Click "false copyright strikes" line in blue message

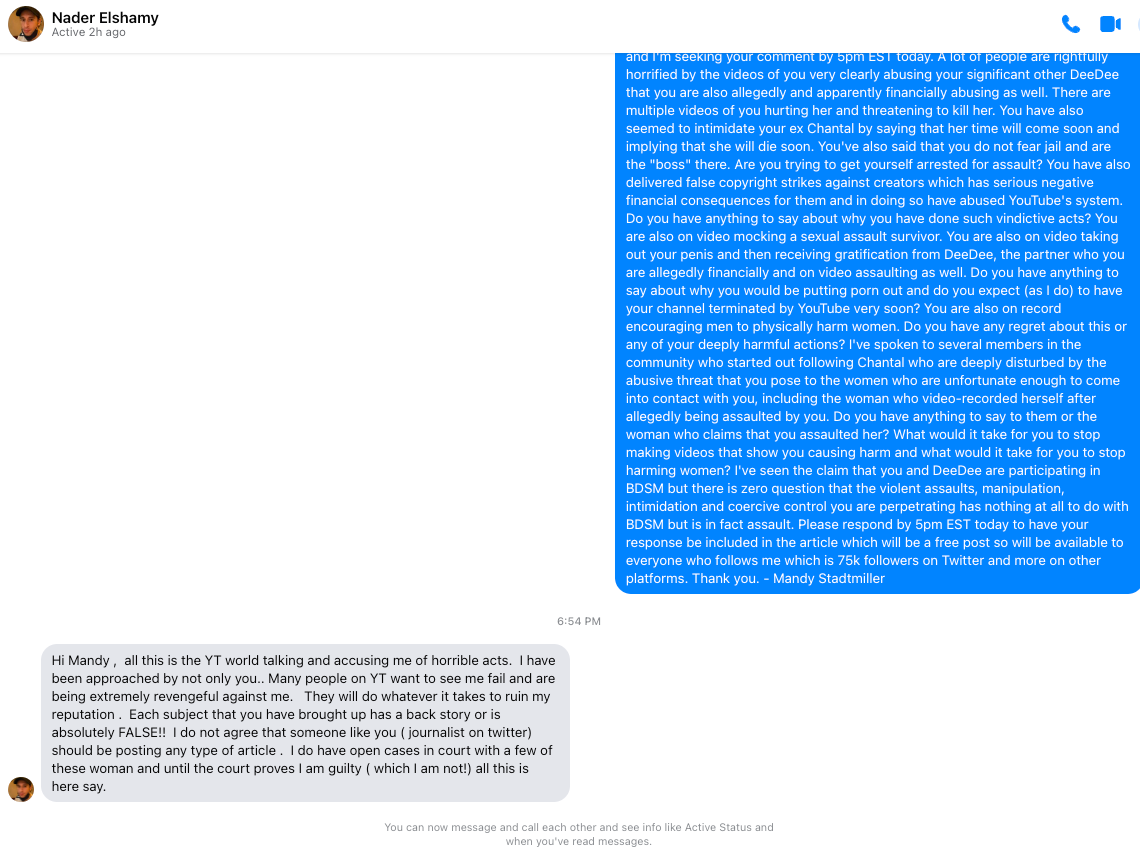[x=859, y=182]
